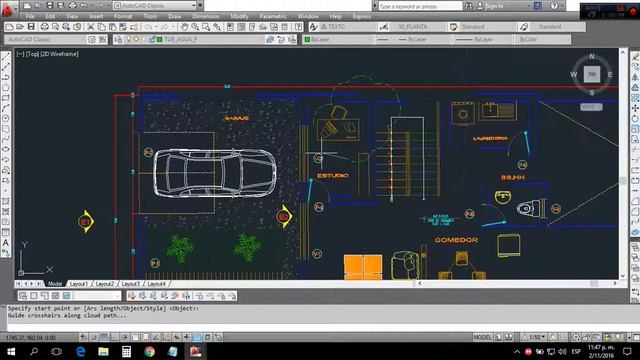Open the 50_PLANTA dimension style dropdown

coord(418,27)
